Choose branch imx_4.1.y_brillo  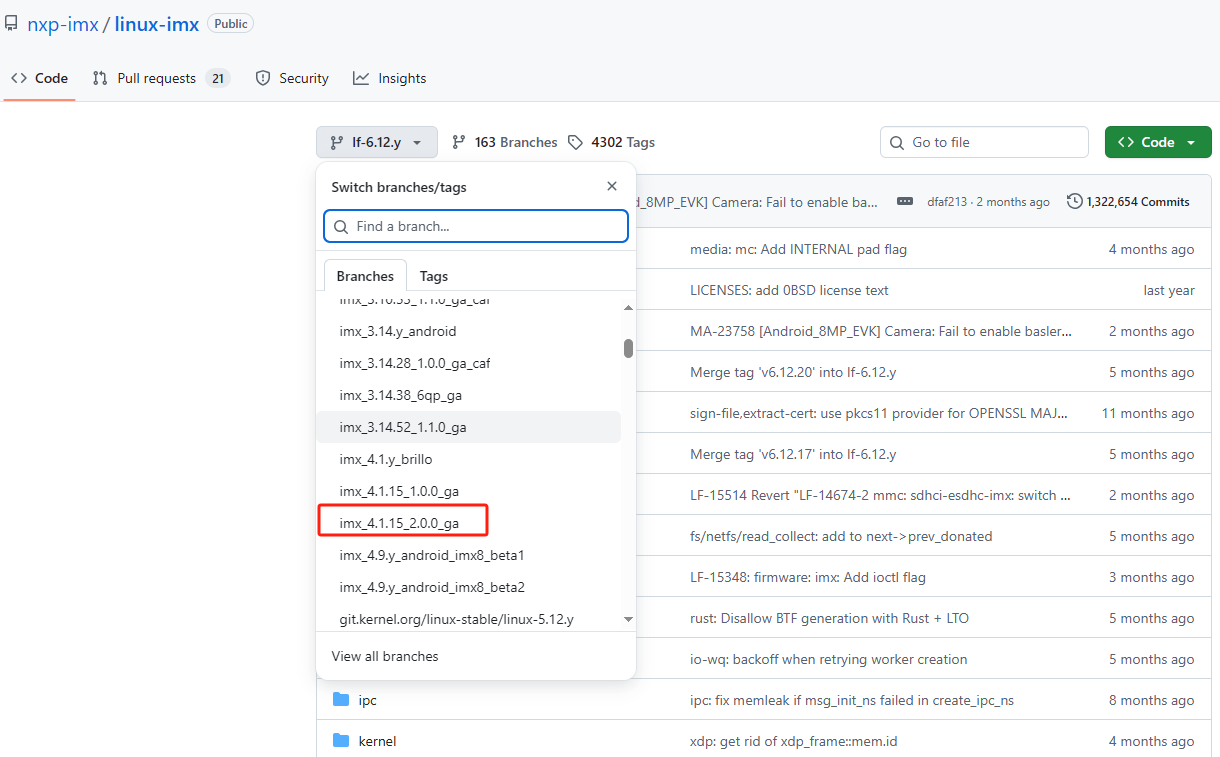pos(468,459)
